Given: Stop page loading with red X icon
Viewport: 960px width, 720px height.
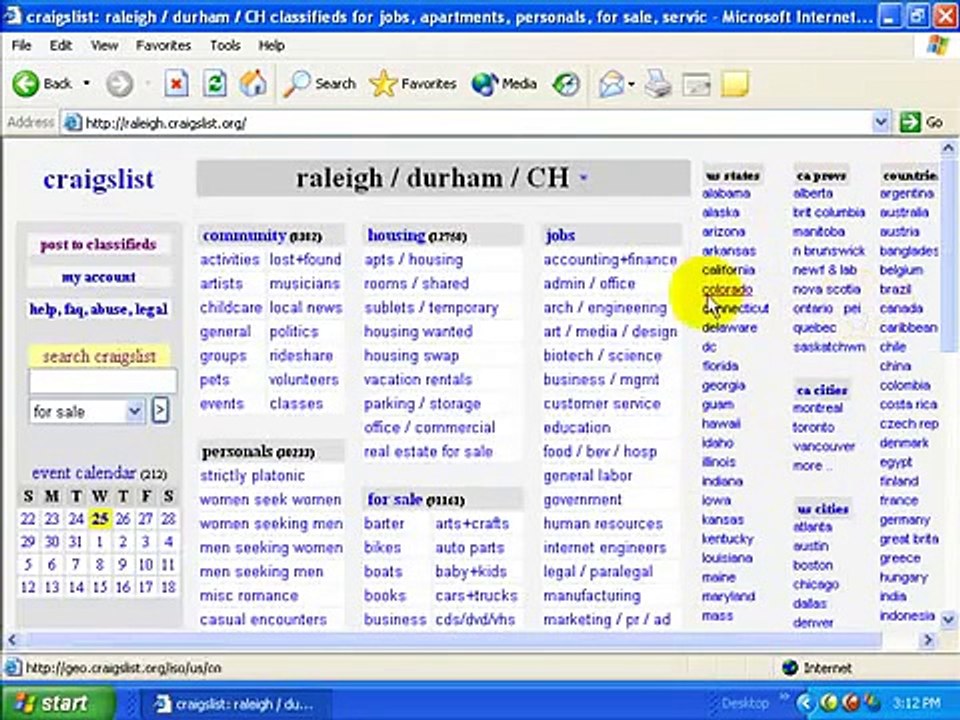Looking at the screenshot, I should tap(176, 84).
